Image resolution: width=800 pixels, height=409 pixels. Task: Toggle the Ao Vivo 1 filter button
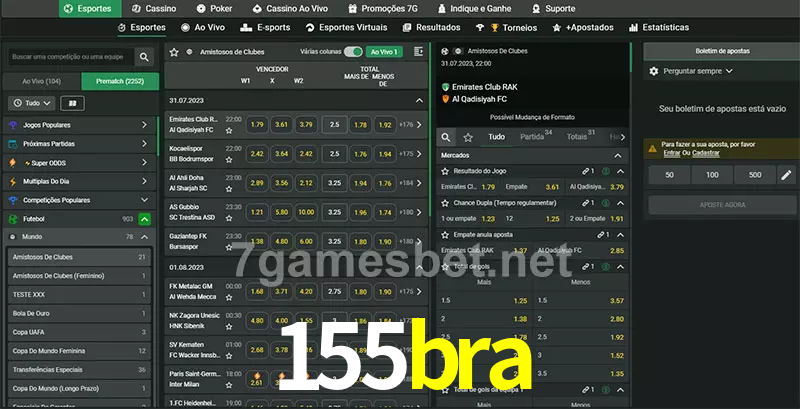384,52
